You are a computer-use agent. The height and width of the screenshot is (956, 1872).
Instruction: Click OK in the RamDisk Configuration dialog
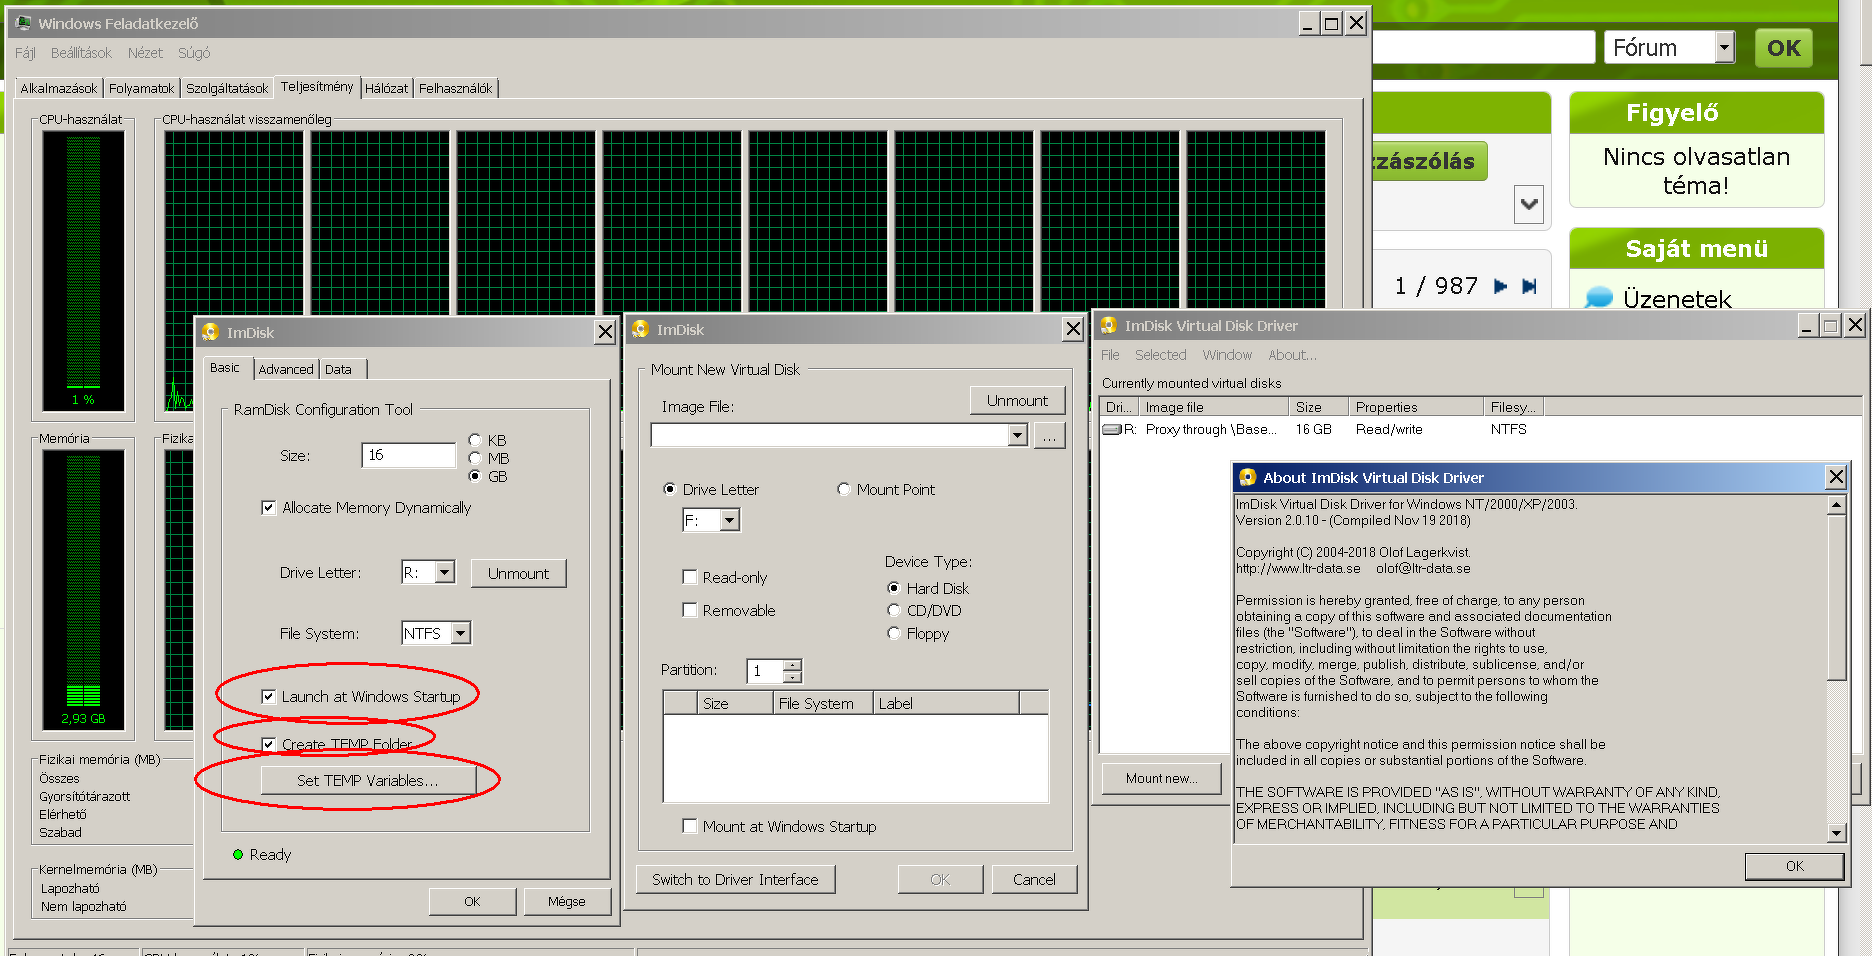coord(472,901)
